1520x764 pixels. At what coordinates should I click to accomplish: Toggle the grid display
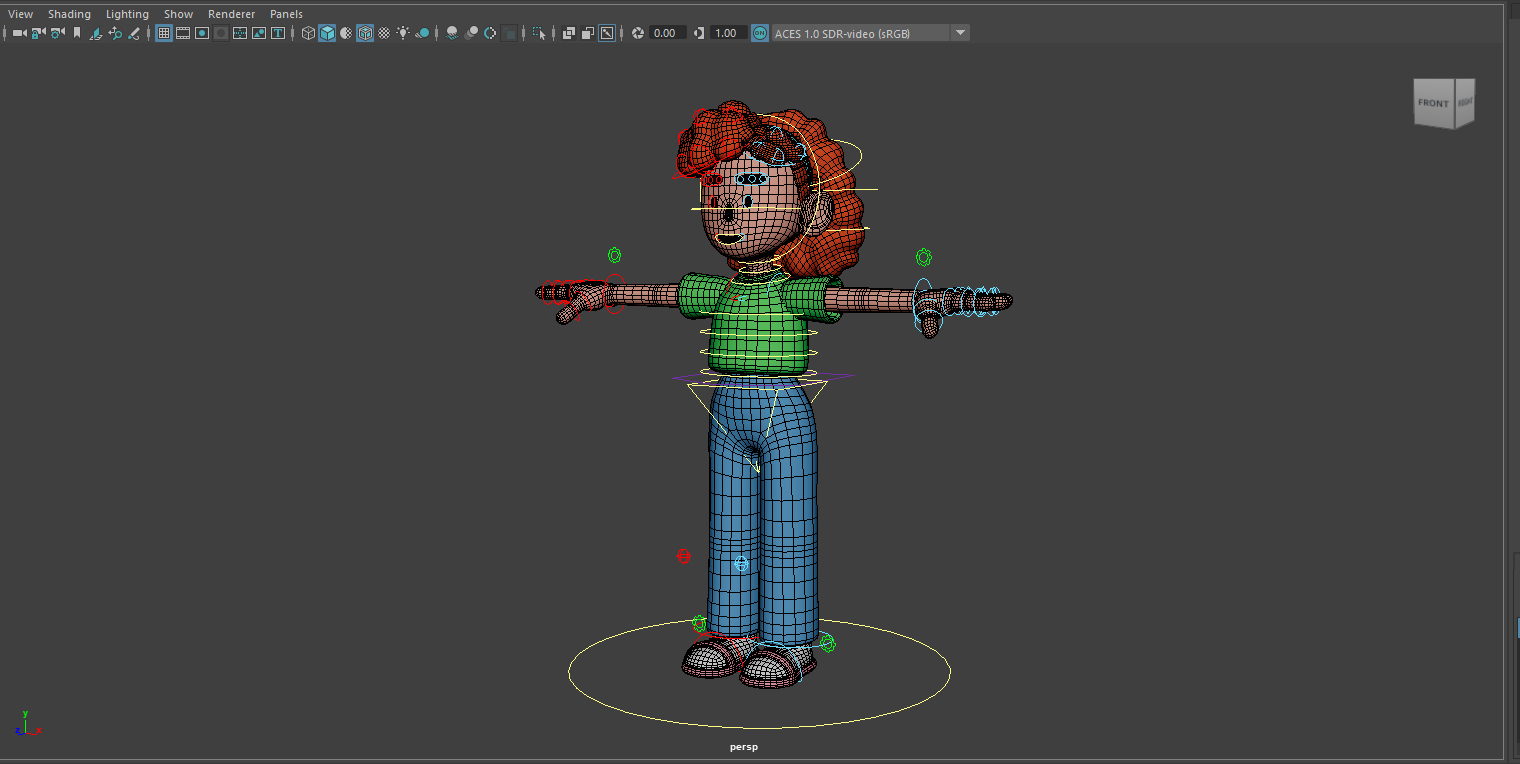pyautogui.click(x=164, y=32)
